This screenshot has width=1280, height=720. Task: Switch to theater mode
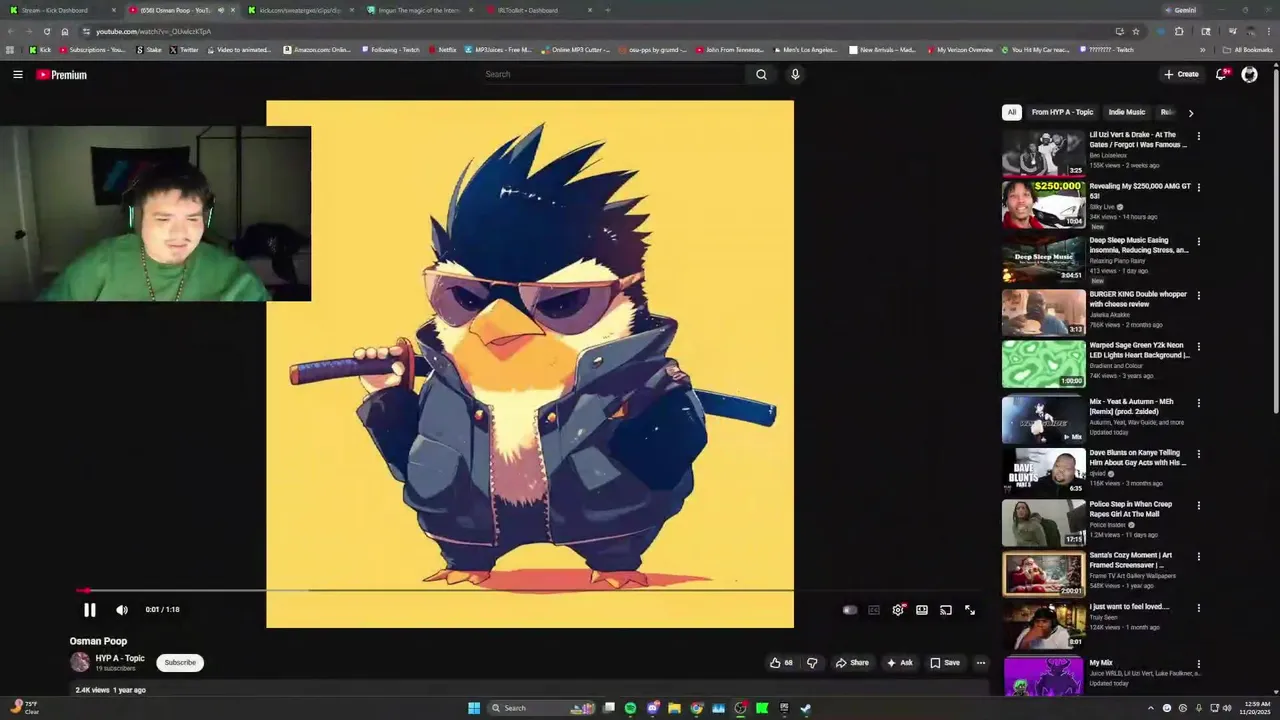coord(922,610)
